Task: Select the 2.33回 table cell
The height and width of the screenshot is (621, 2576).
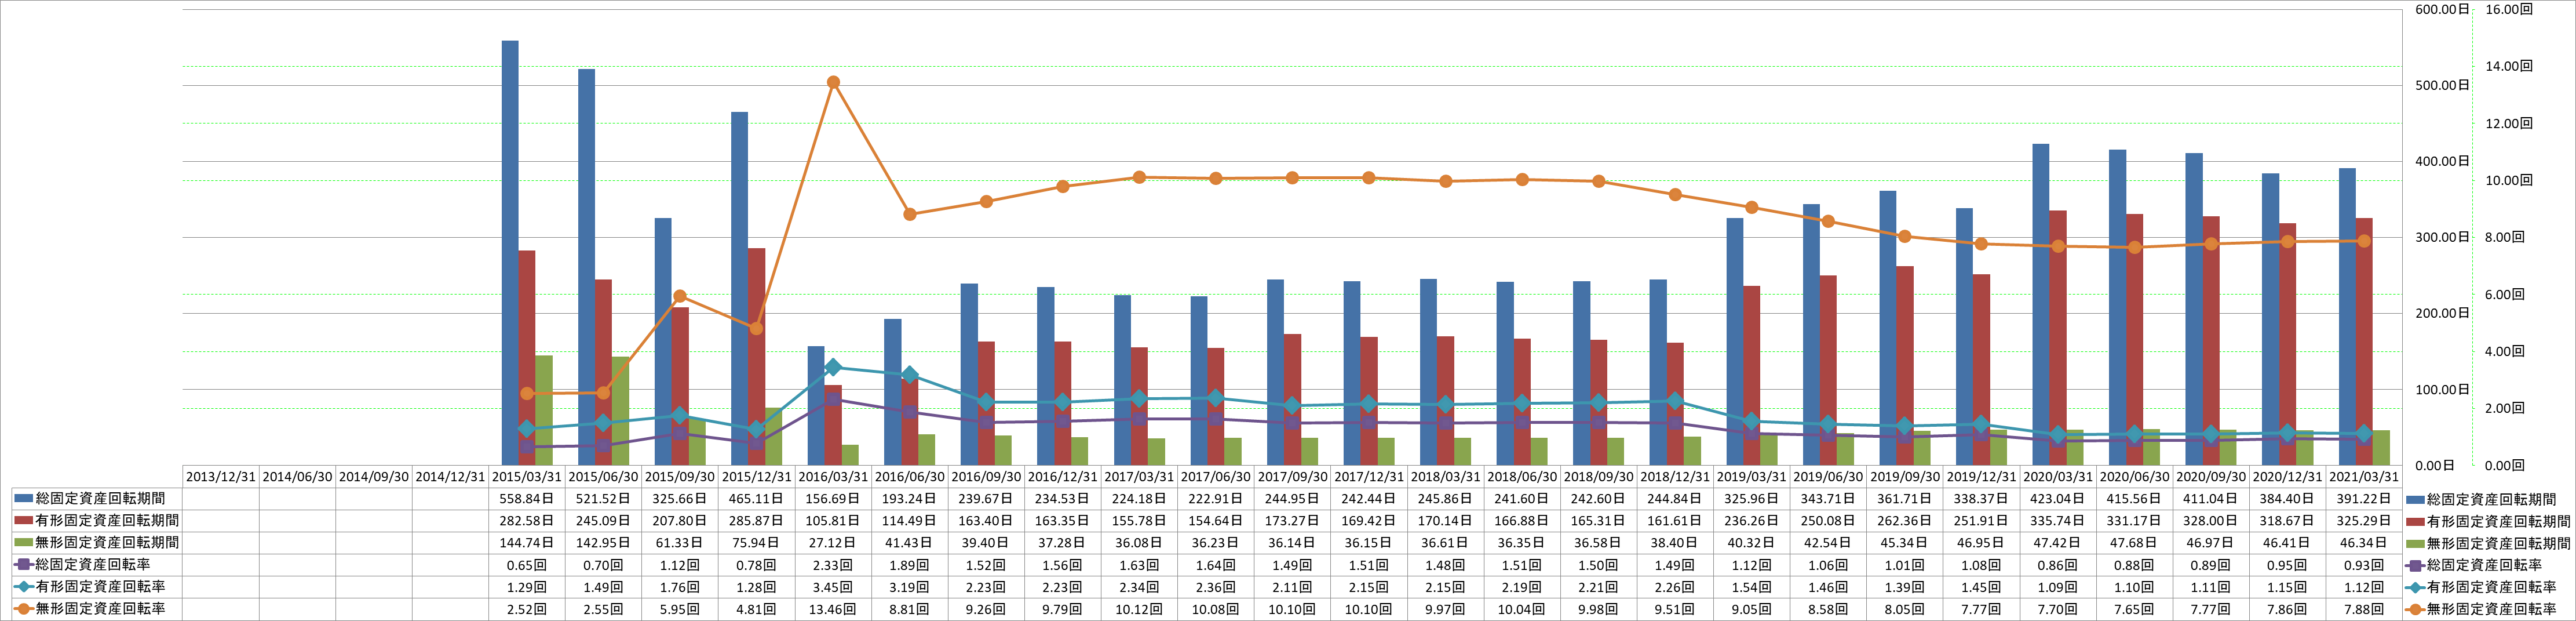Action: coord(833,565)
